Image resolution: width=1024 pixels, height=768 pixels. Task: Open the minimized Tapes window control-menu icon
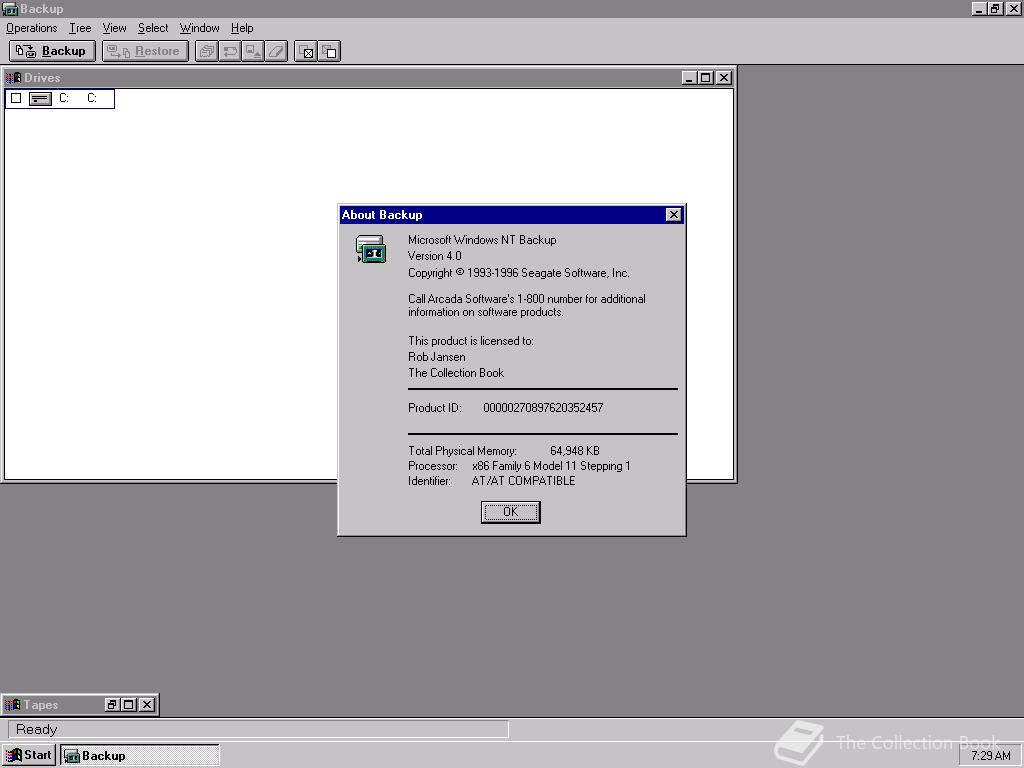12,705
